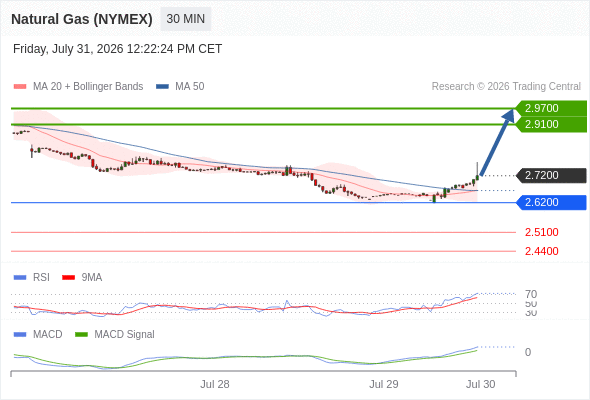Click the MA 20 + Bollinger Bands legend swatch
The width and height of the screenshot is (590, 400).
point(20,87)
